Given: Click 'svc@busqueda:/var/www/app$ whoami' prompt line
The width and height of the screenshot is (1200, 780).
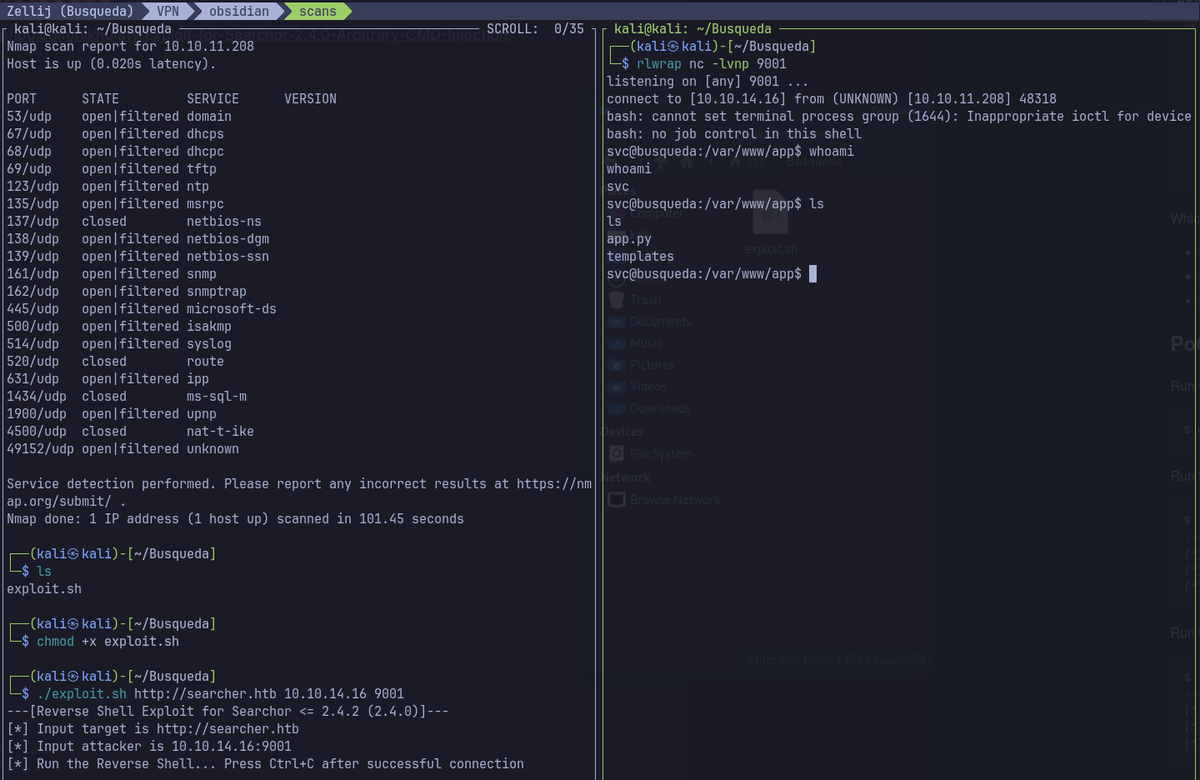Looking at the screenshot, I should 730,151.
